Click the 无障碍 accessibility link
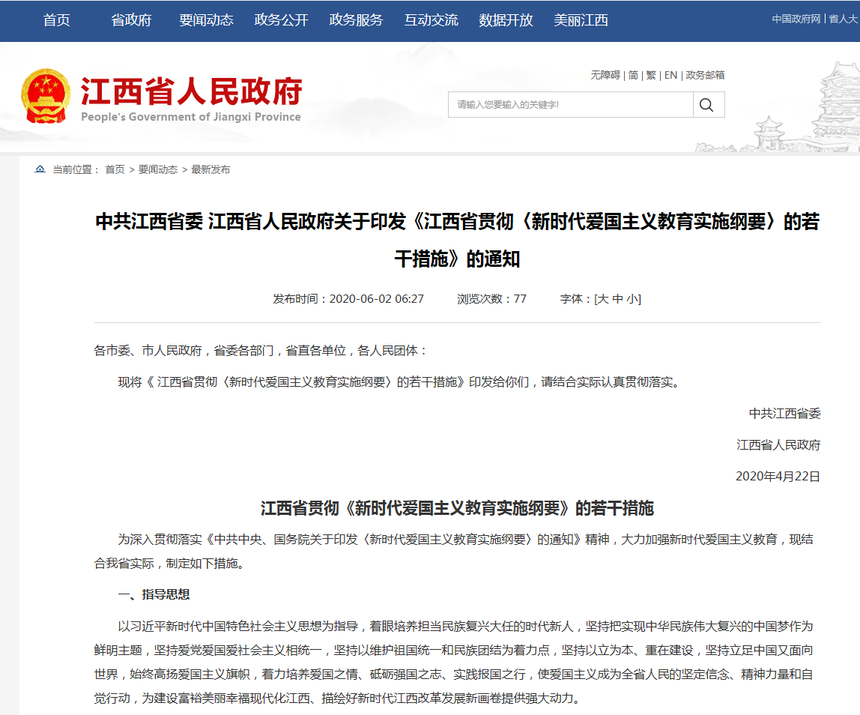860x715 pixels. click(x=605, y=75)
